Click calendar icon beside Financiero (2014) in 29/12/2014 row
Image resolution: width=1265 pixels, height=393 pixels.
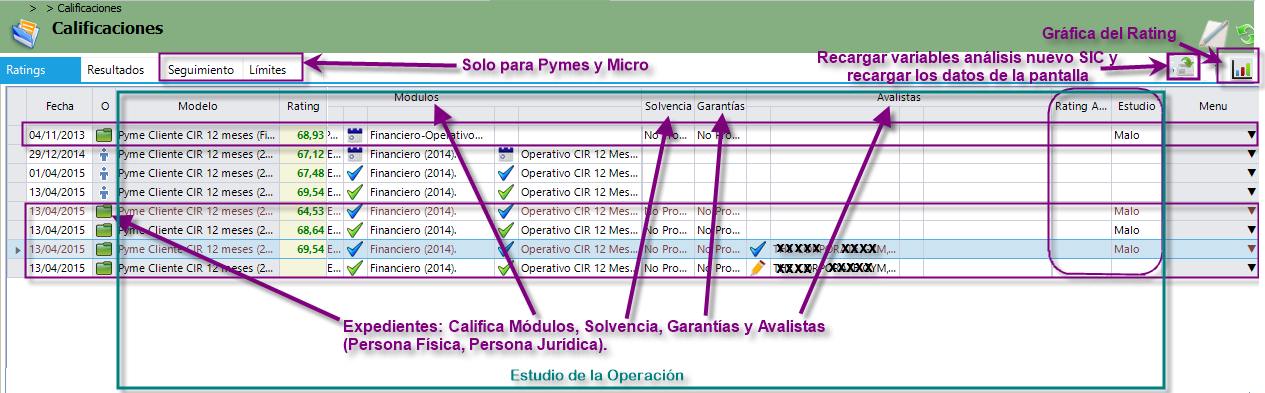354,154
